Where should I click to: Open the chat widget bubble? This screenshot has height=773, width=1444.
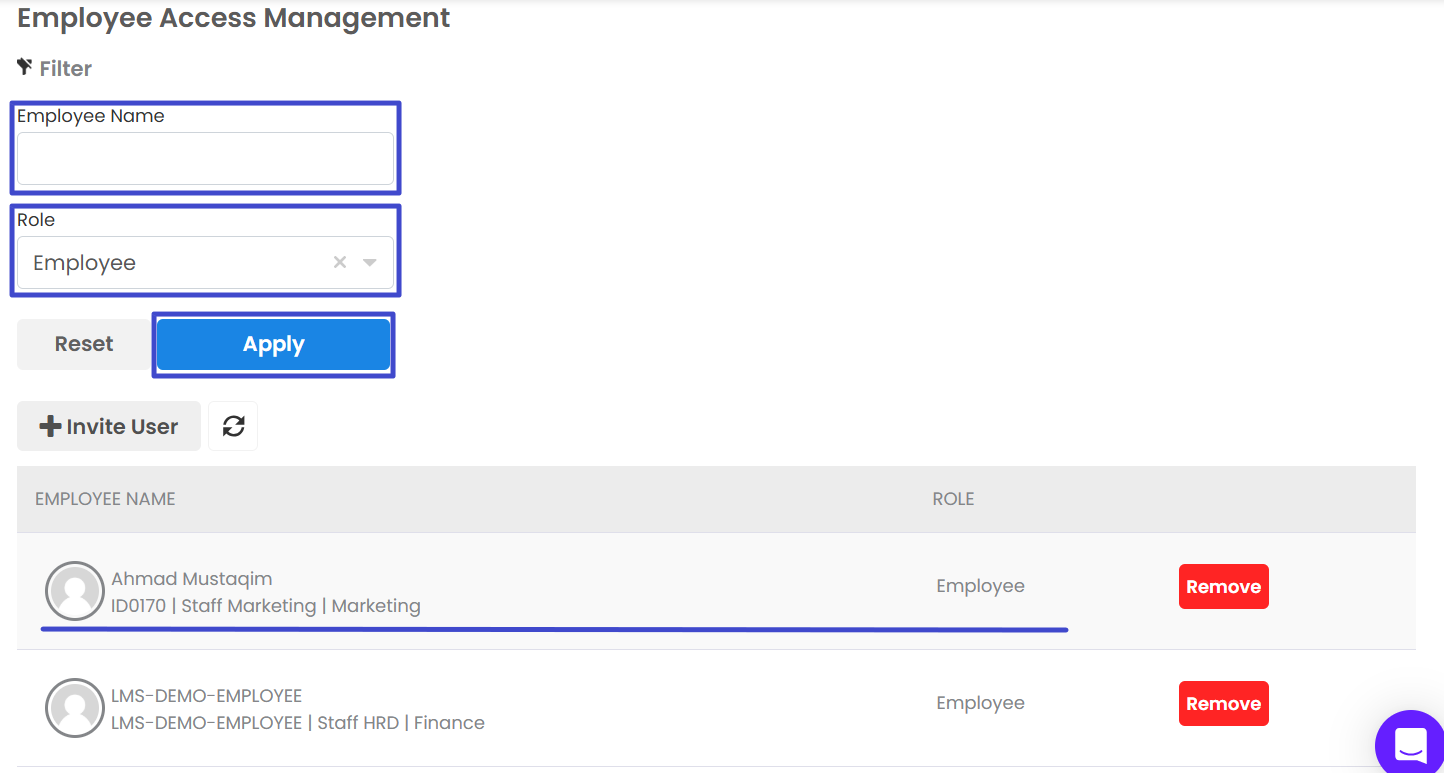[x=1410, y=744]
